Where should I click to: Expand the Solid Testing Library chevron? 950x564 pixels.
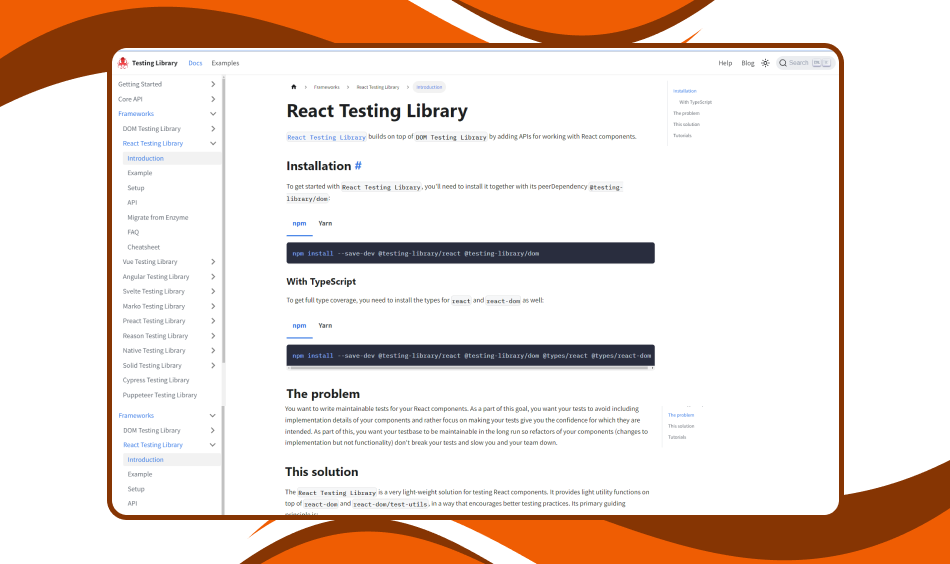tap(213, 365)
